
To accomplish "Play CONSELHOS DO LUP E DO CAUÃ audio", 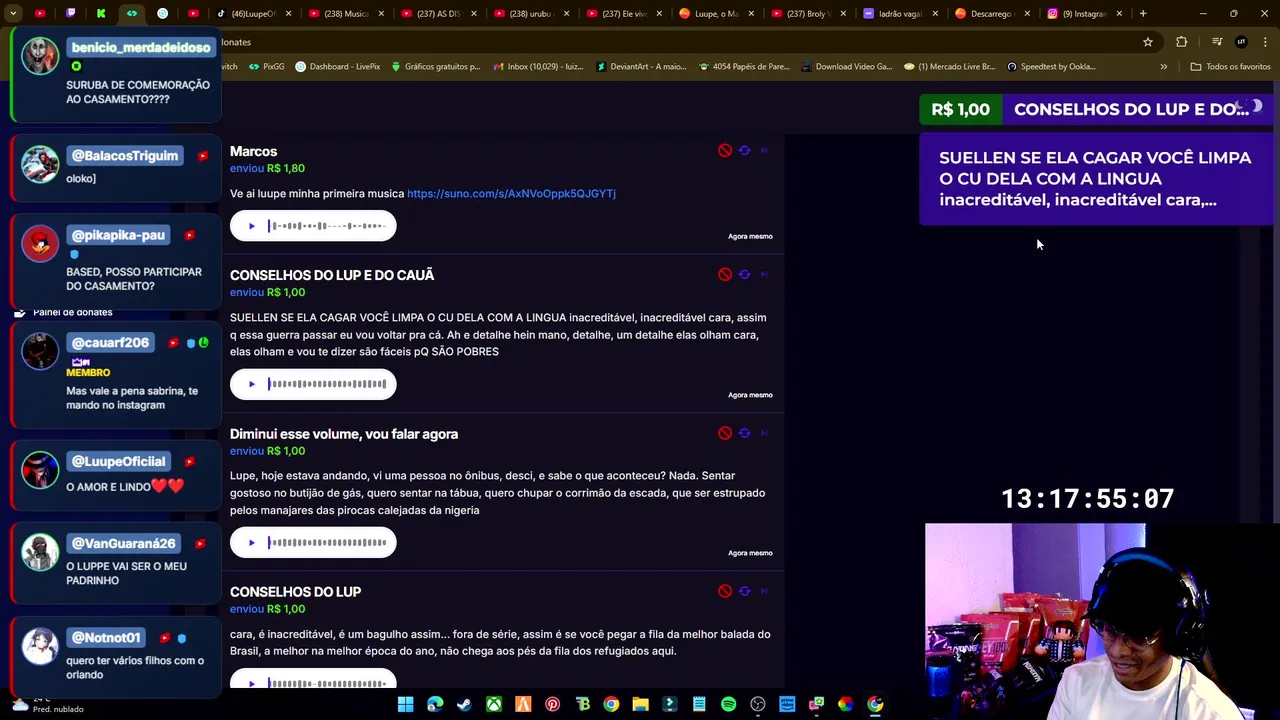I will pyautogui.click(x=251, y=384).
